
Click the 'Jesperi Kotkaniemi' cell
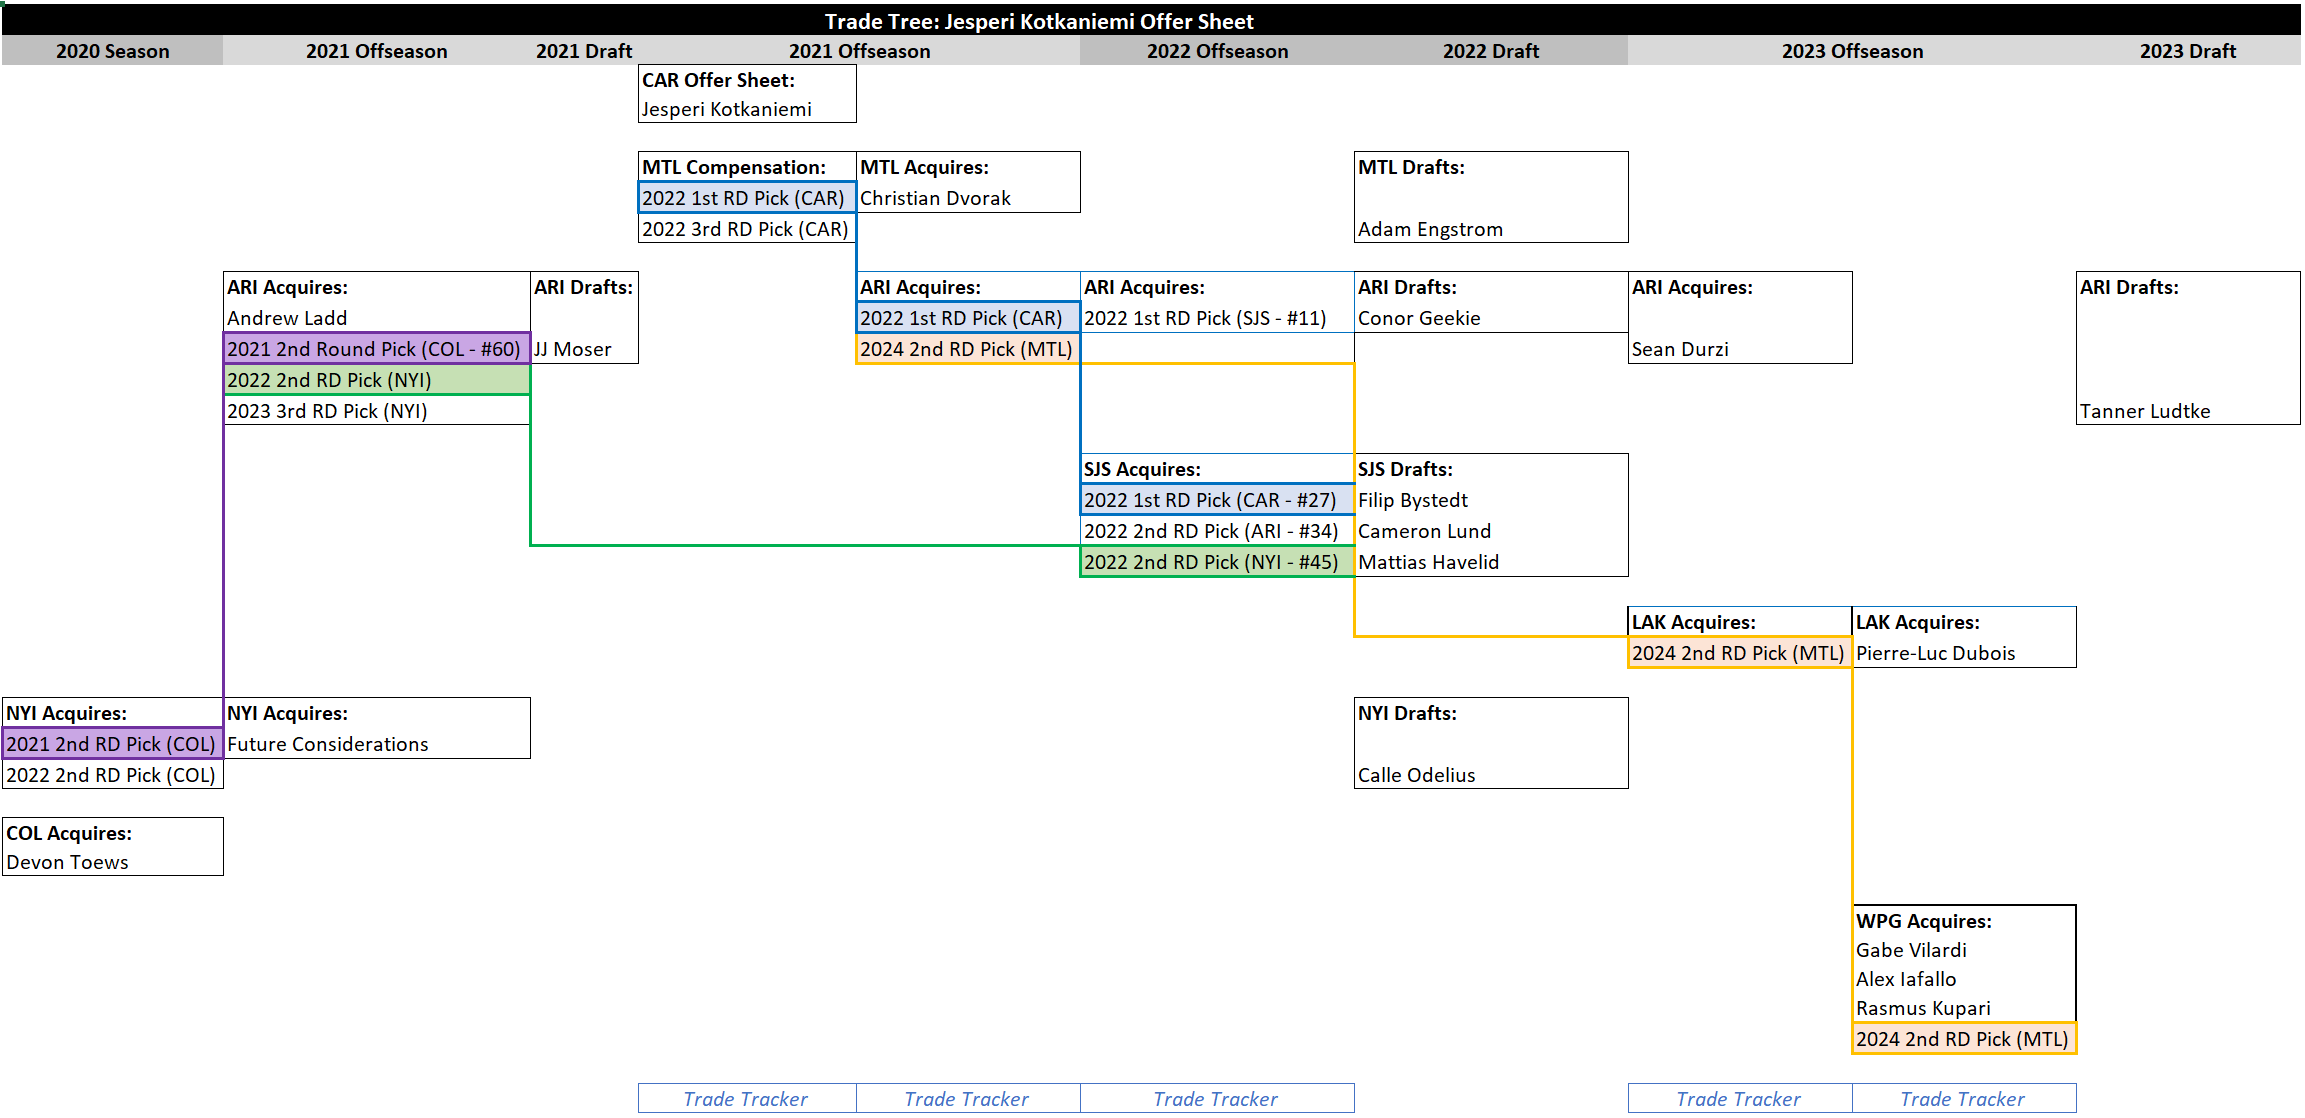click(747, 109)
